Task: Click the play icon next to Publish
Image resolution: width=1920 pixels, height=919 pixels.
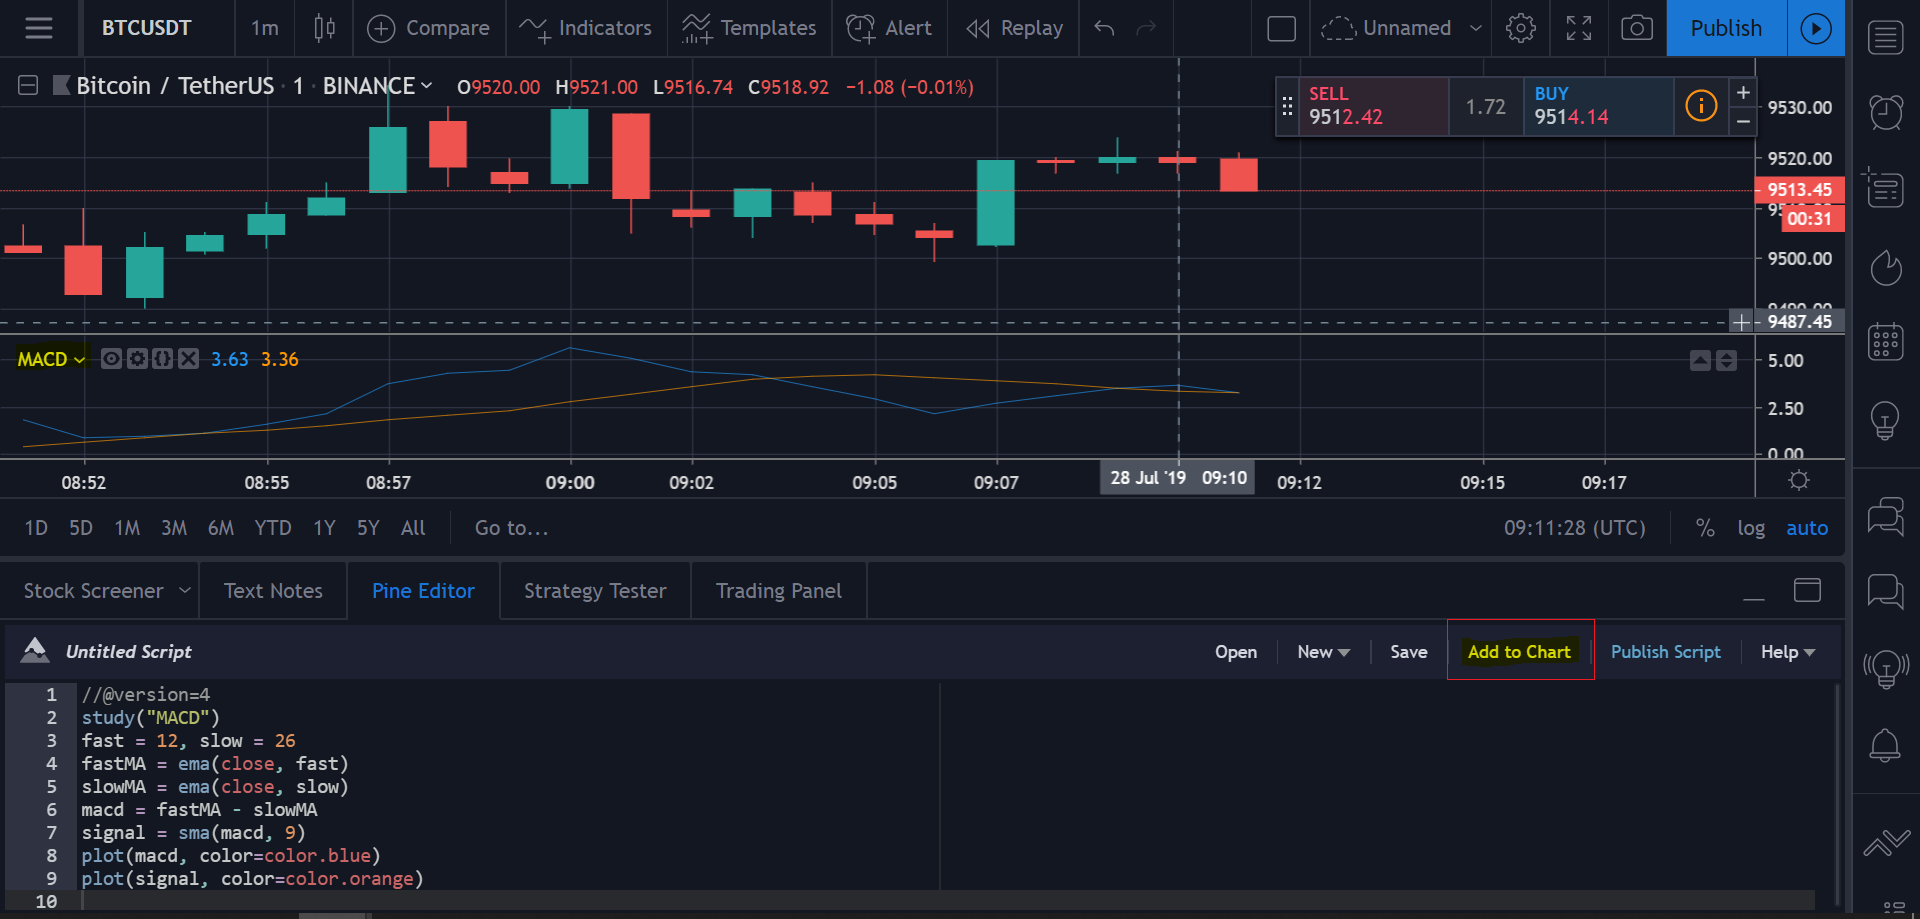Action: coord(1816,28)
